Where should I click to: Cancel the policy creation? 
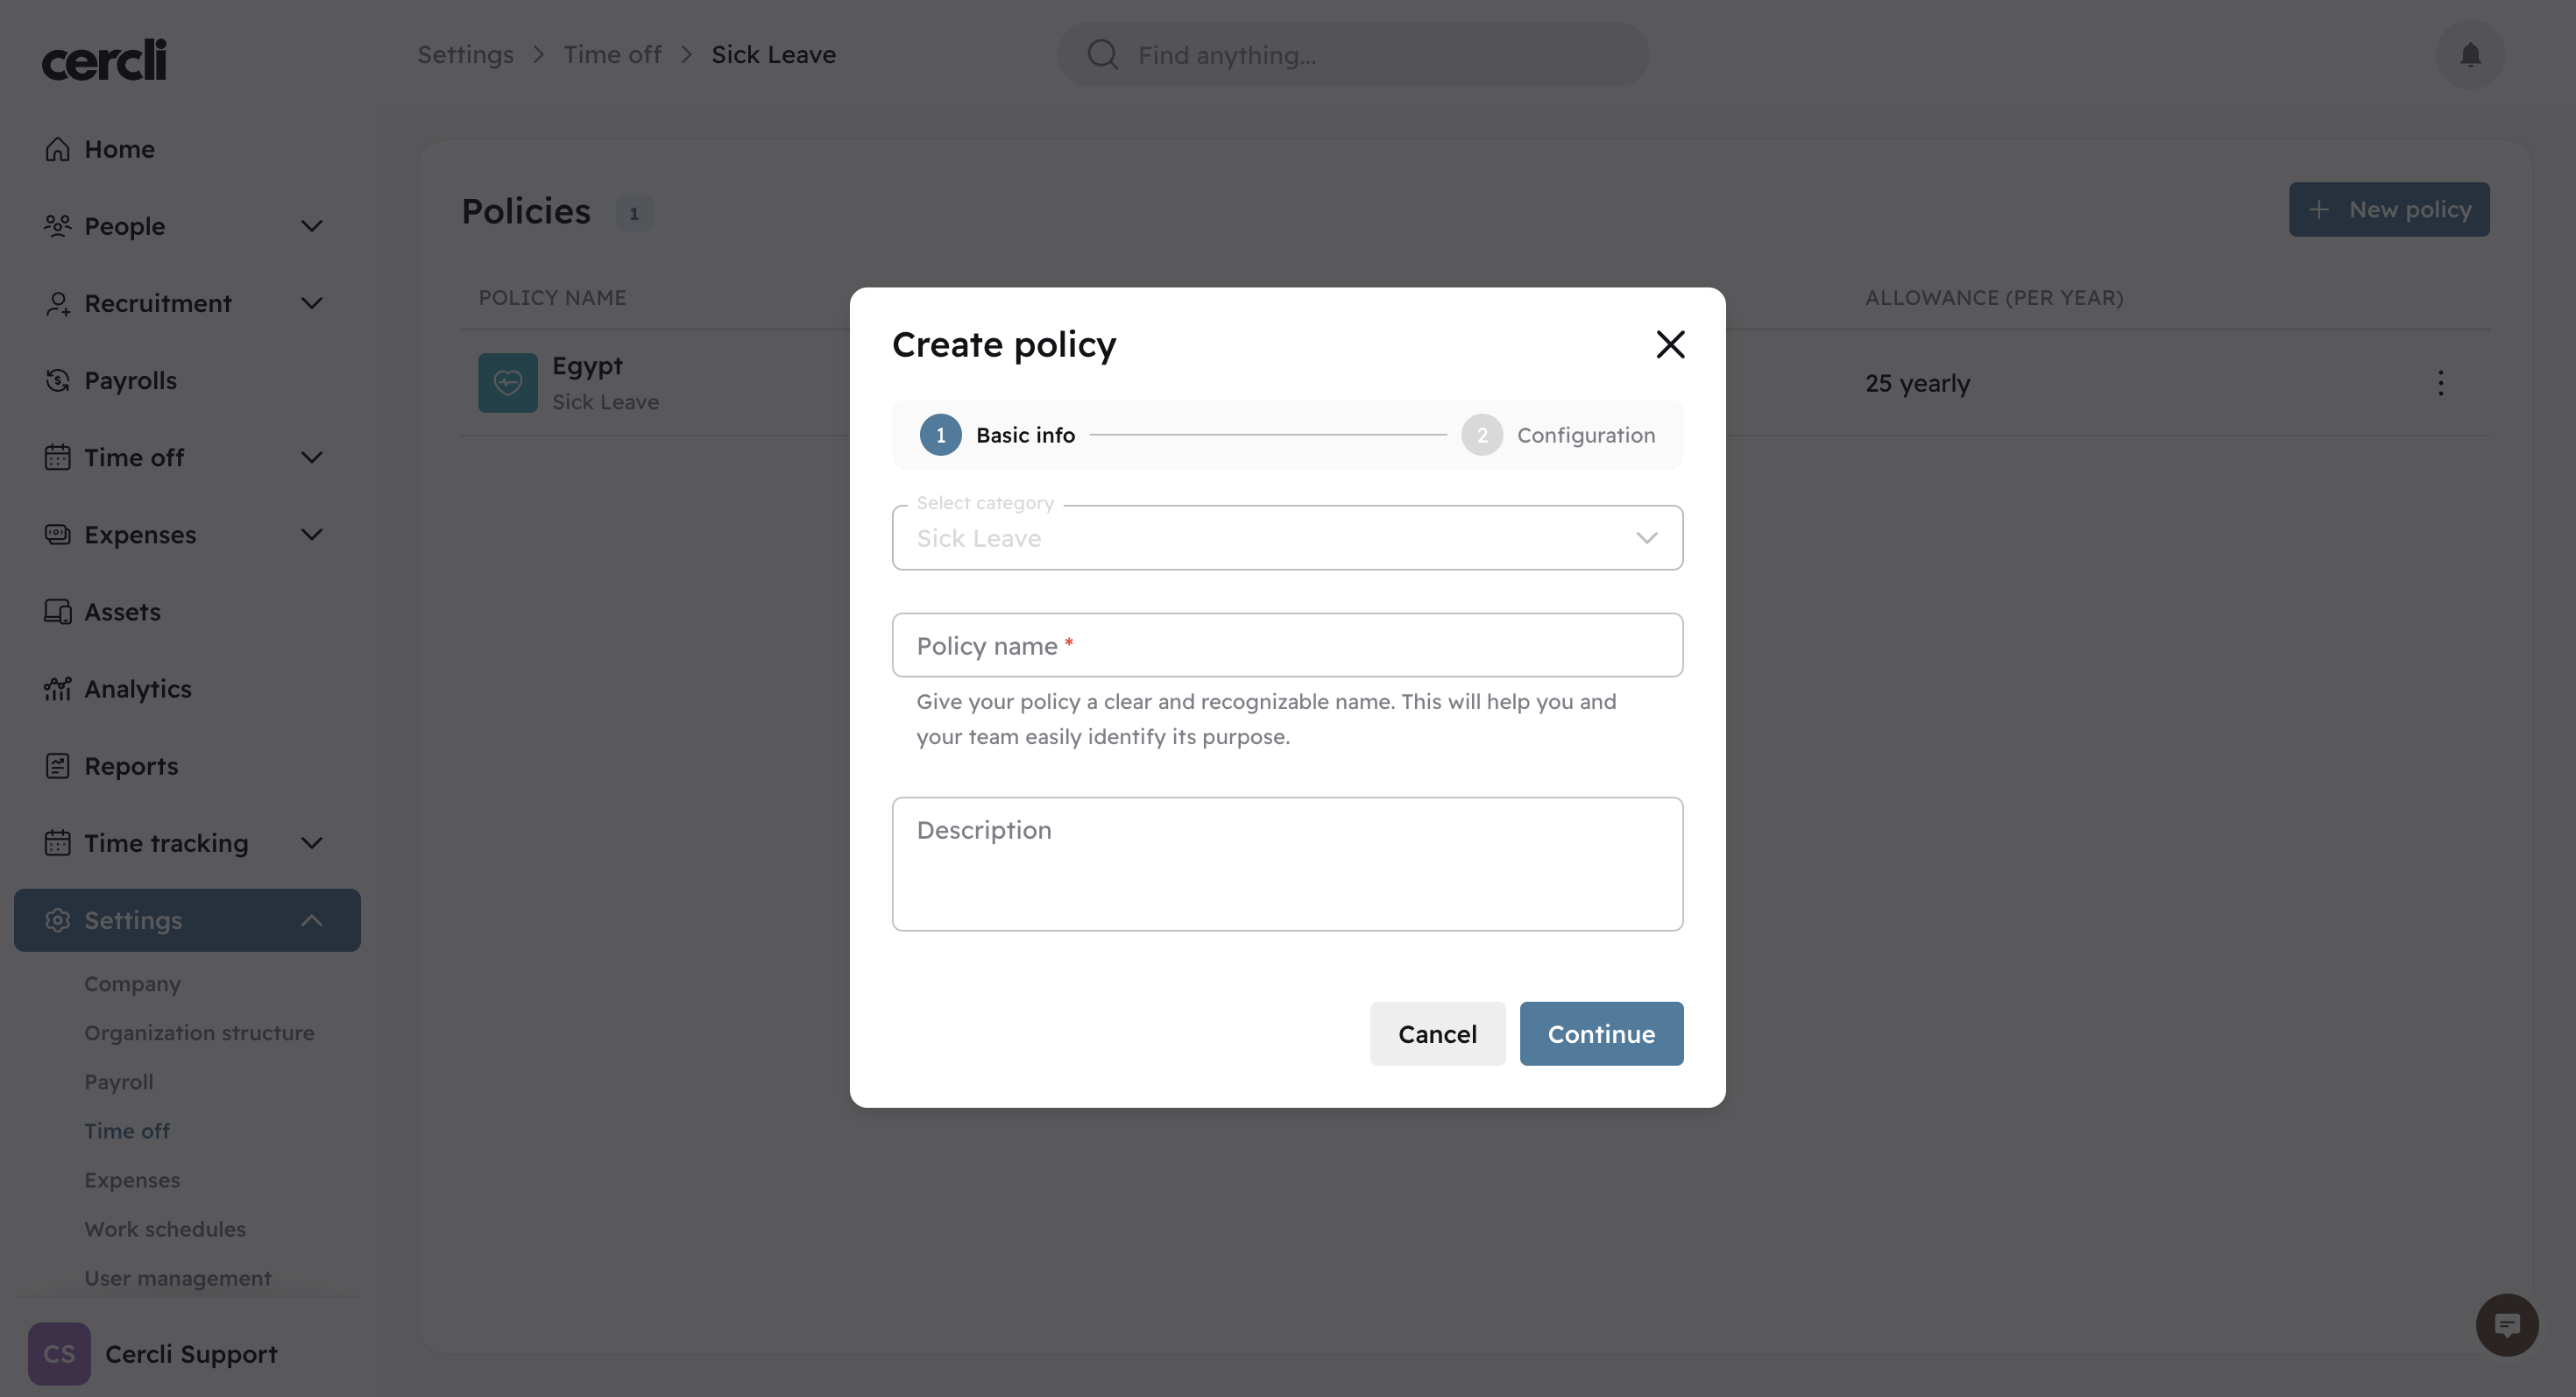click(1437, 1034)
